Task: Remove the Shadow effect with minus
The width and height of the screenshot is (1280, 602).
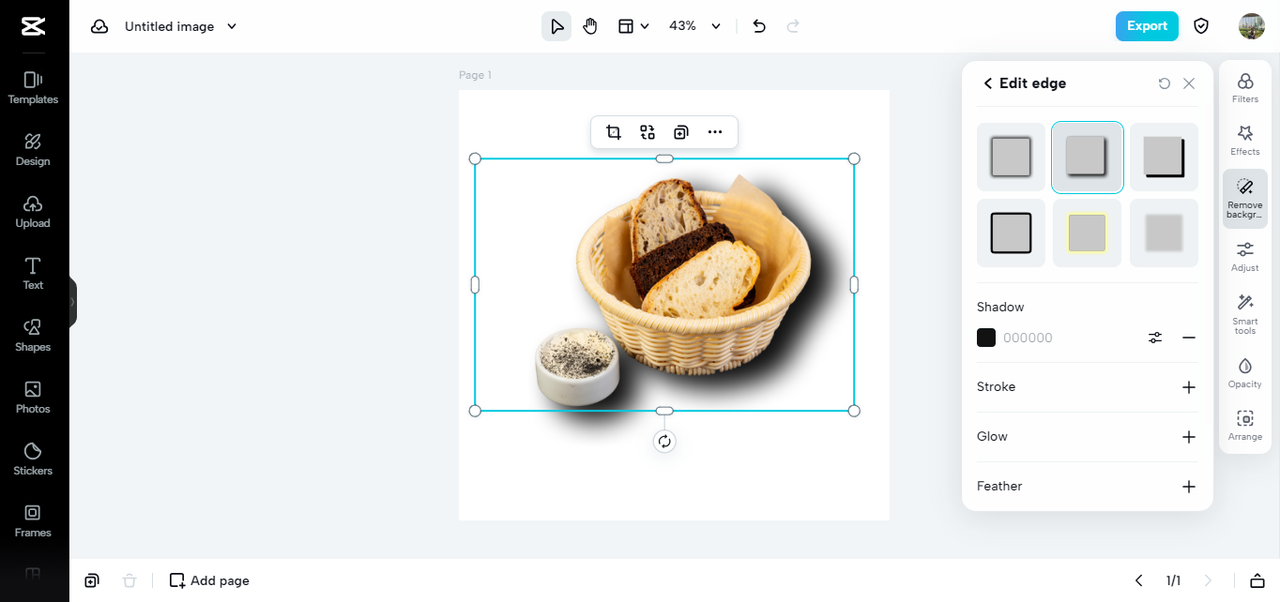Action: point(1189,338)
